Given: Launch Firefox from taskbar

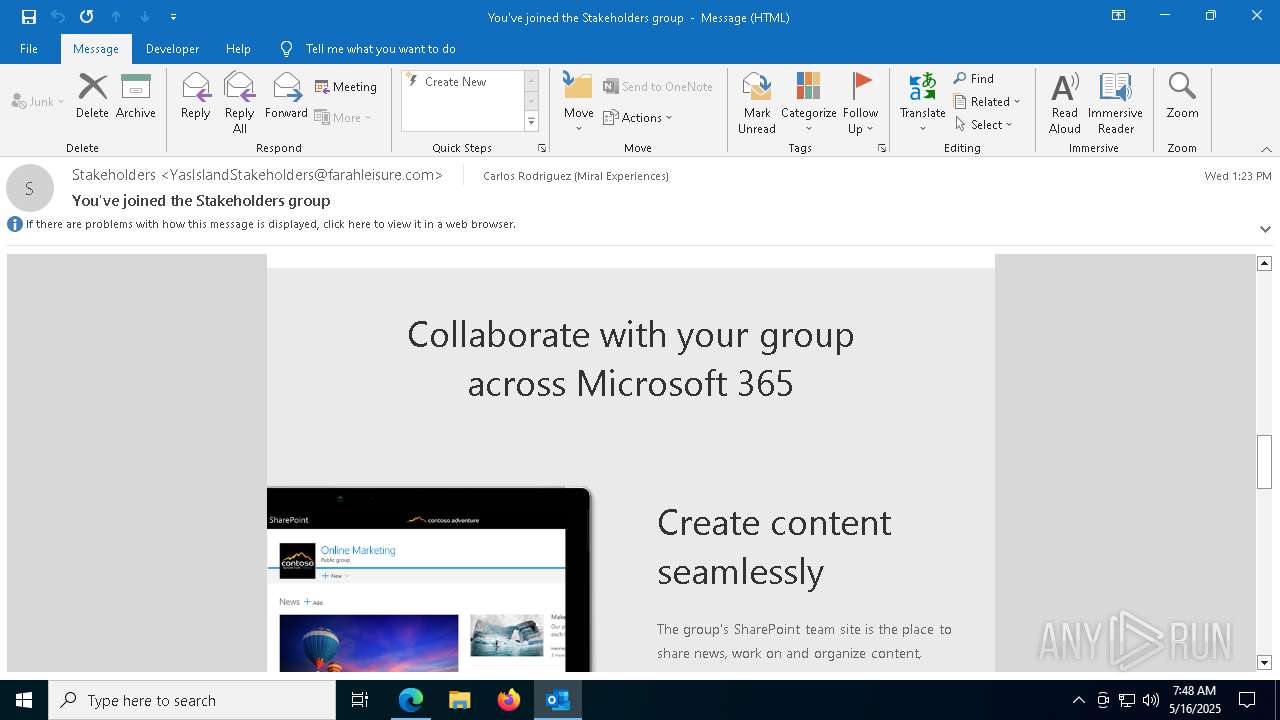Looking at the screenshot, I should pos(509,700).
